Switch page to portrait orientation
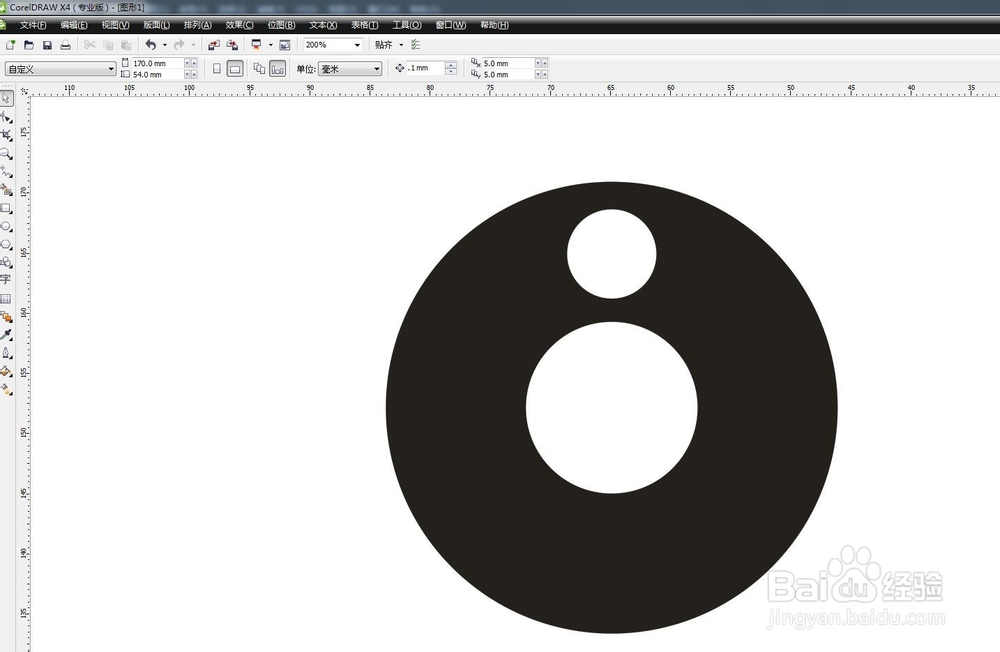The image size is (1000, 652). pos(217,68)
